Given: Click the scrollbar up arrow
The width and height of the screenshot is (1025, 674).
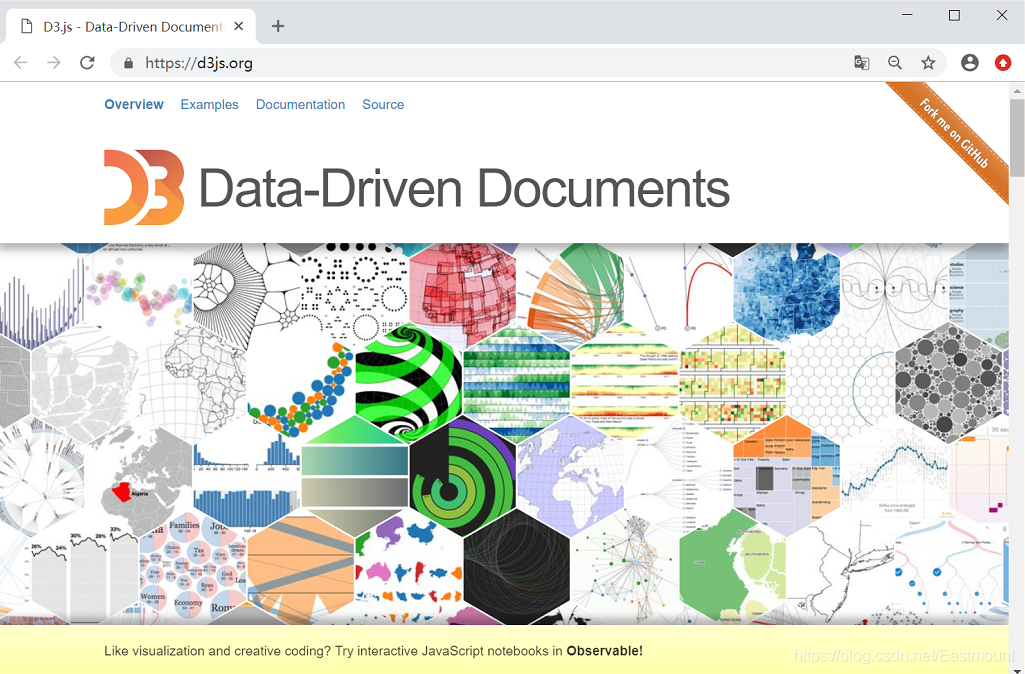Looking at the screenshot, I should click(x=1017, y=90).
